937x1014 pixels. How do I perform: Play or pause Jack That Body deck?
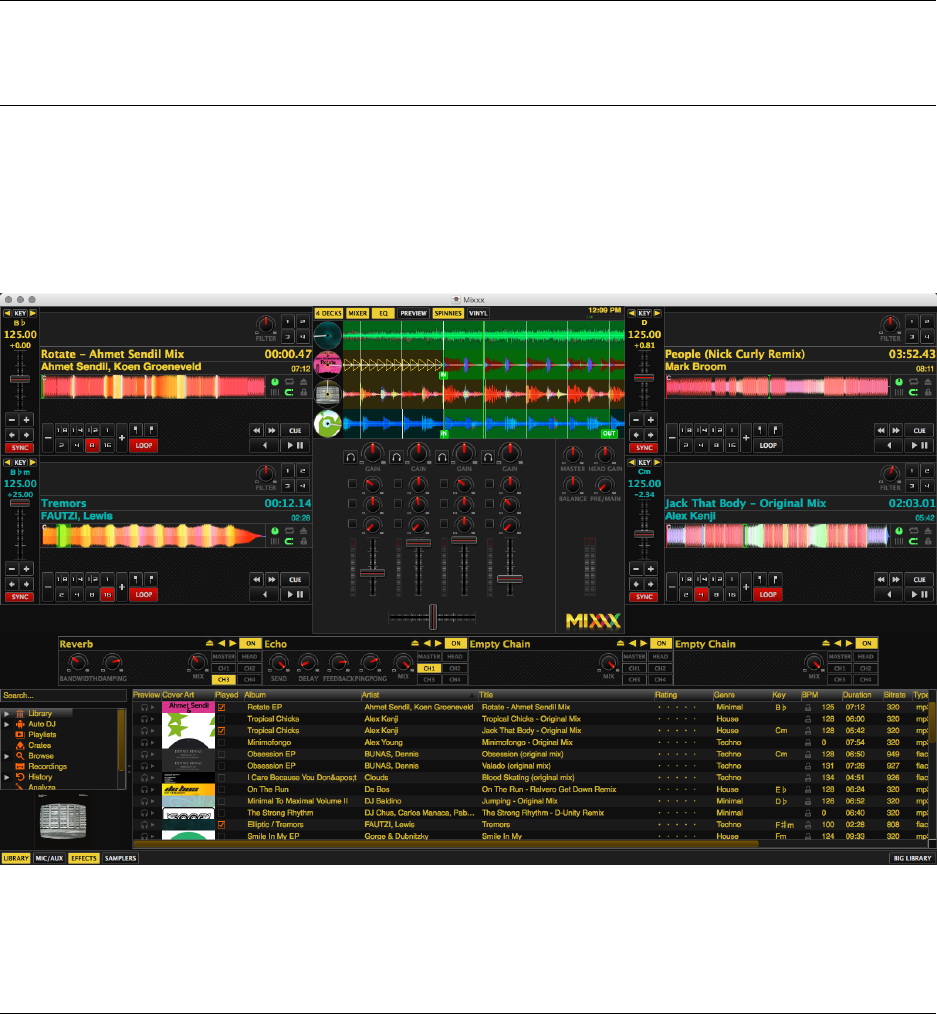pos(920,595)
